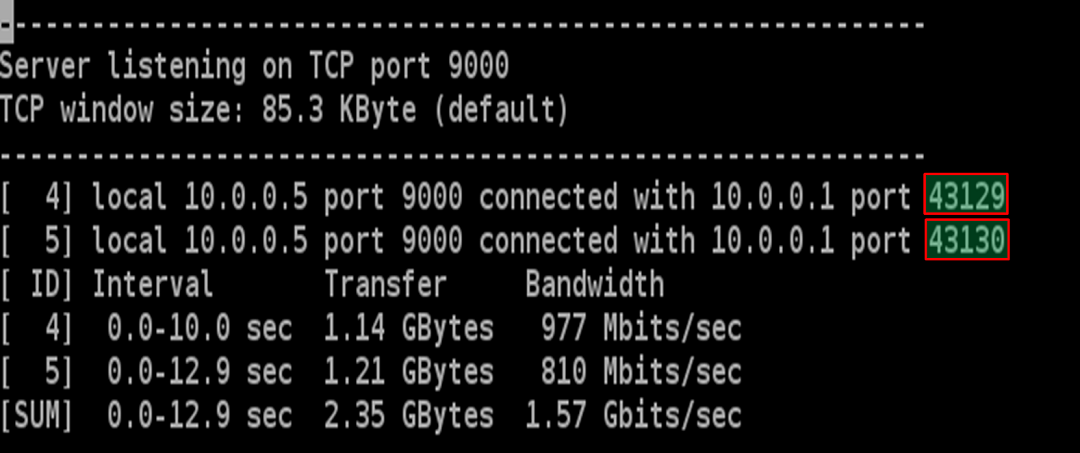Image resolution: width=1080 pixels, height=453 pixels.
Task: Click the '1.14 GBytes' transfer value
Action: point(408,329)
